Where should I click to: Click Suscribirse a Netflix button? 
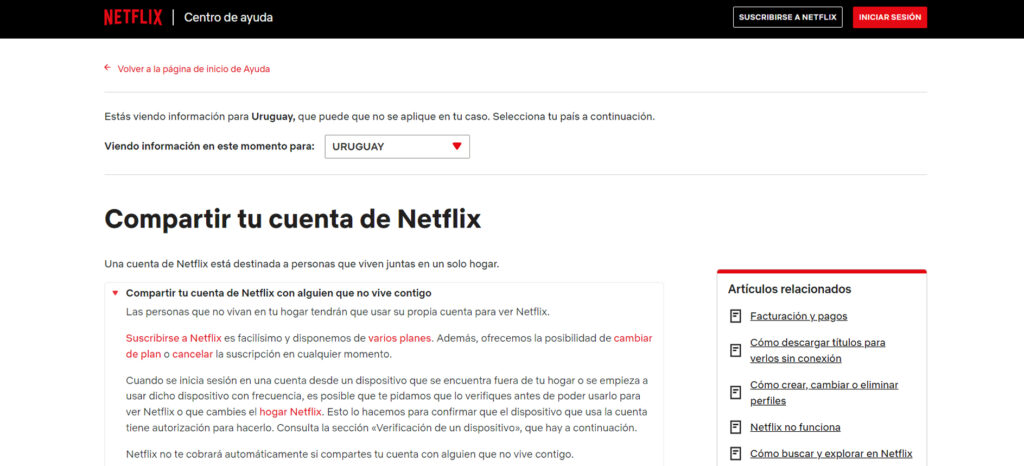(x=788, y=17)
